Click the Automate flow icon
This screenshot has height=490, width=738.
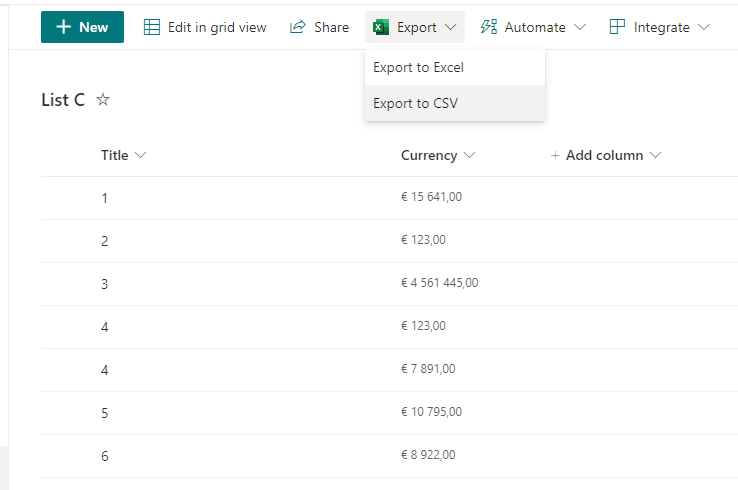click(x=489, y=27)
